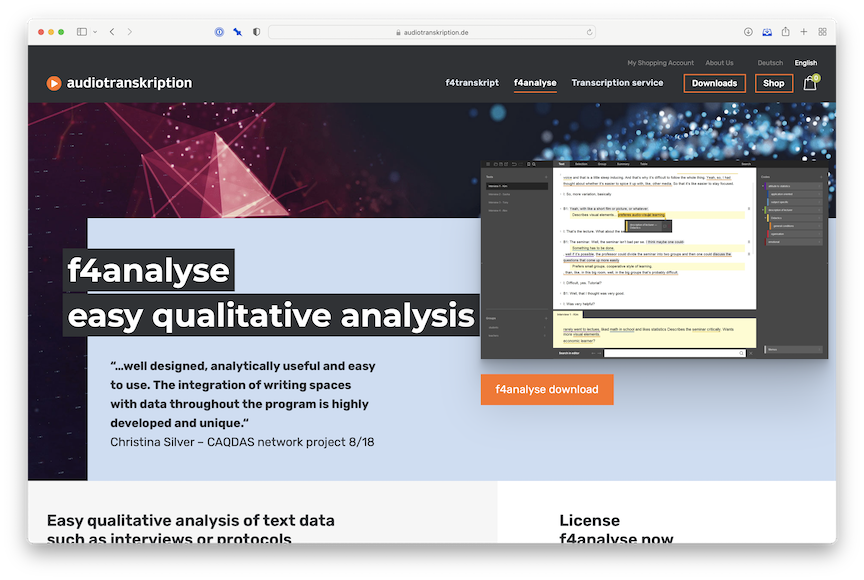864x580 pixels.
Task: Open the shopping bag cart icon
Action: point(810,83)
